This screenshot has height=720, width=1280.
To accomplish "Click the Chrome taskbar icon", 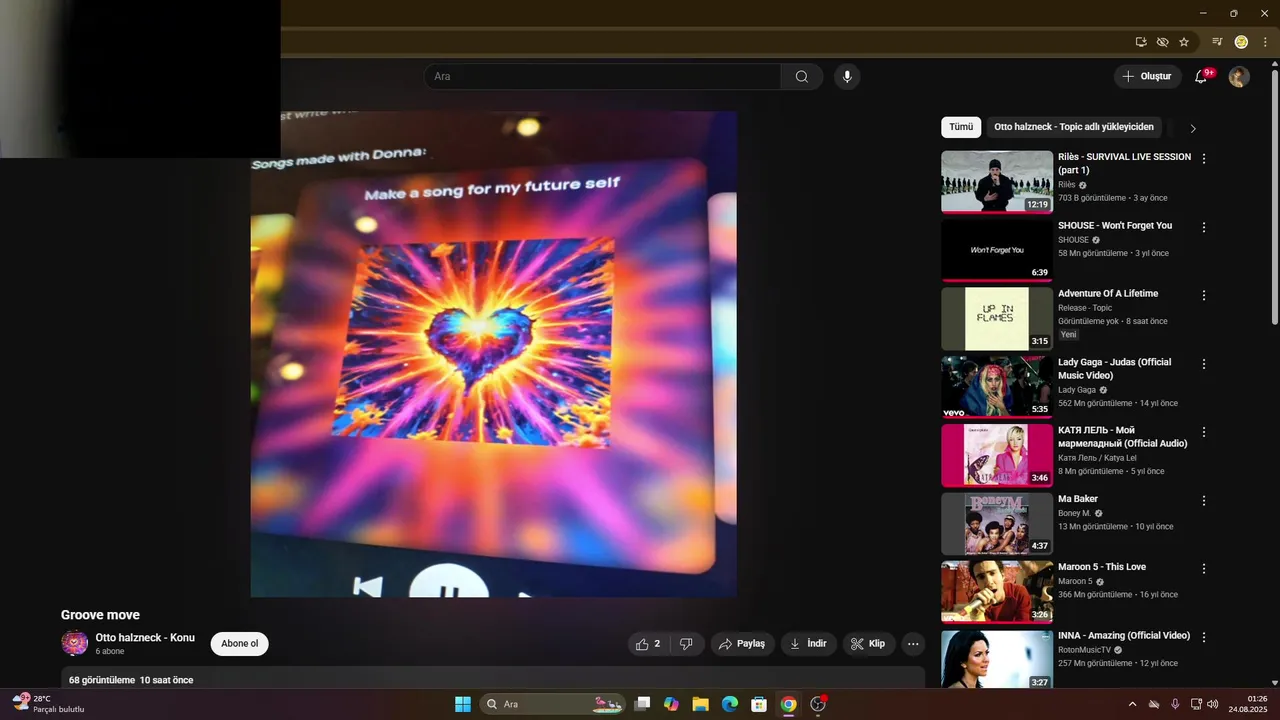I will 788,704.
